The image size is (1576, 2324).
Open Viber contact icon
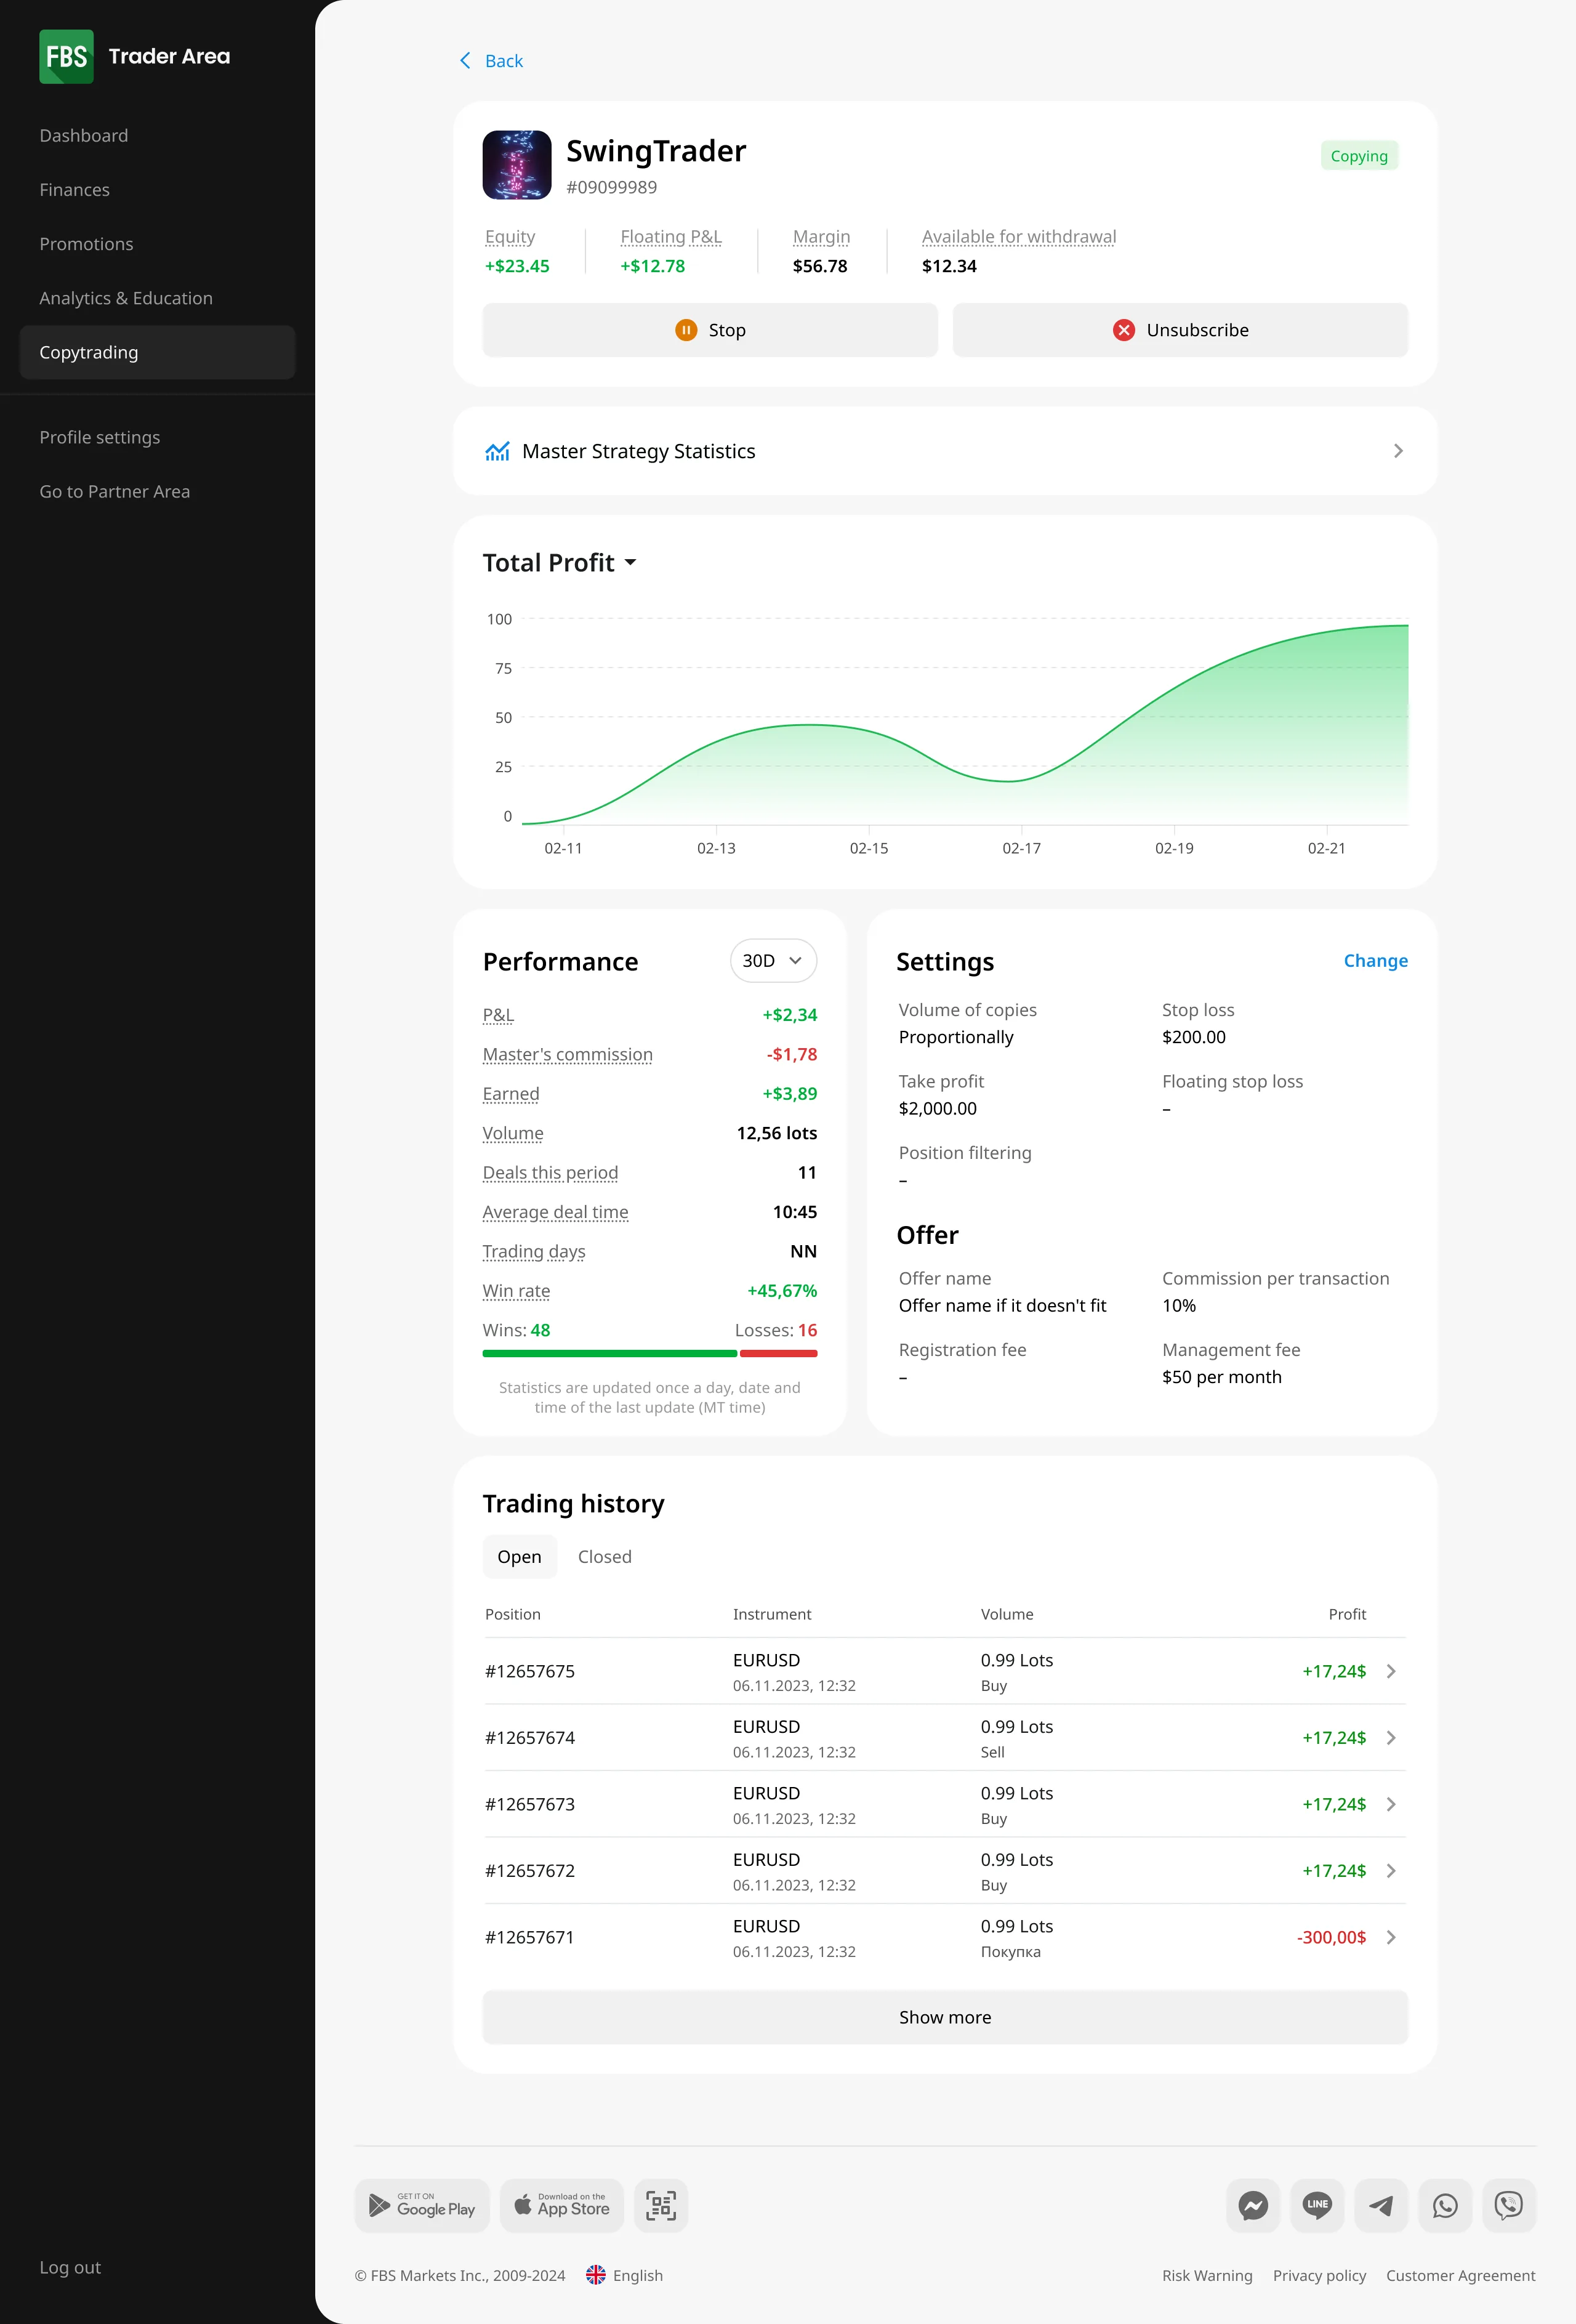(1509, 2205)
